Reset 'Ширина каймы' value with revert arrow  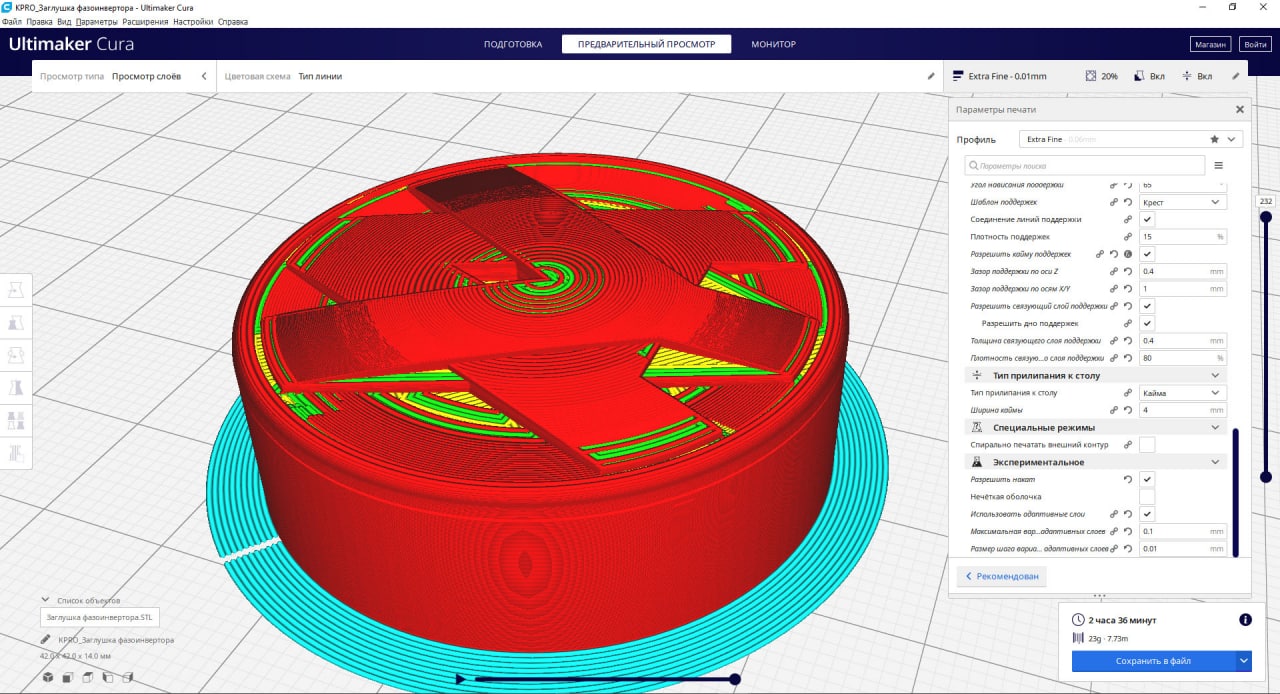click(1128, 410)
